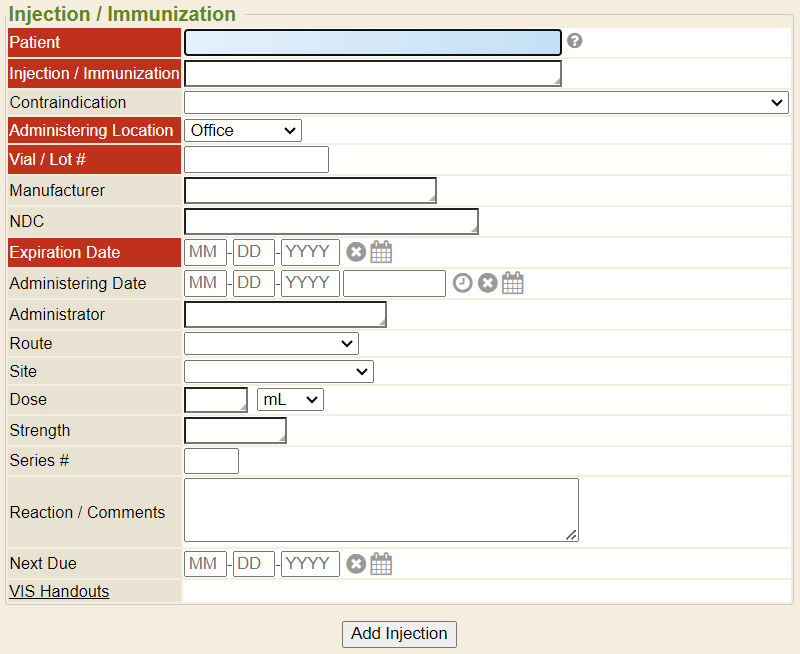Viewport: 800px width, 654px height.
Task: Expand the Contraindication dropdown
Action: click(x=486, y=102)
